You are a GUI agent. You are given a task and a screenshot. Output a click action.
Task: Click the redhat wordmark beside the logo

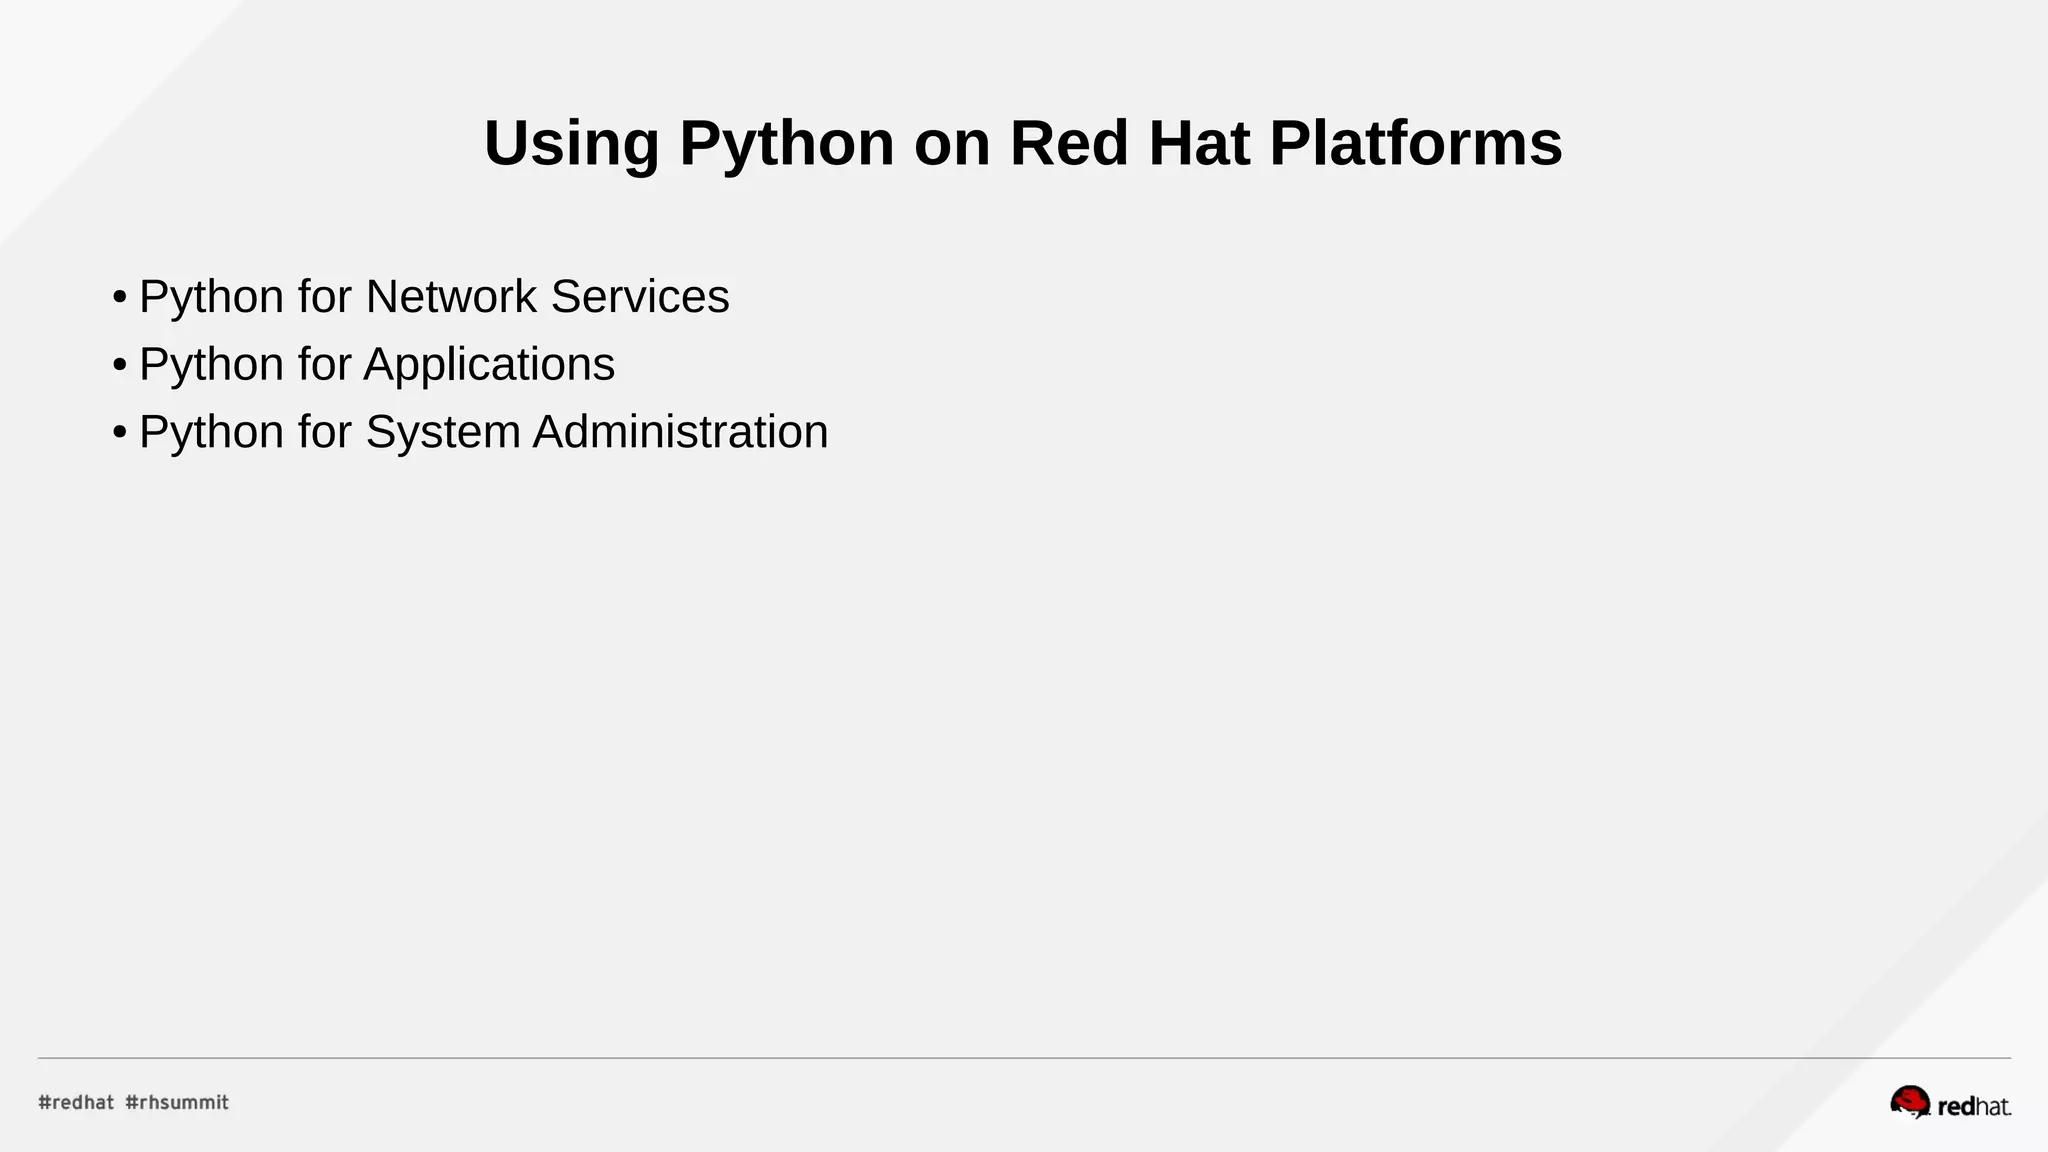[x=1973, y=1107]
